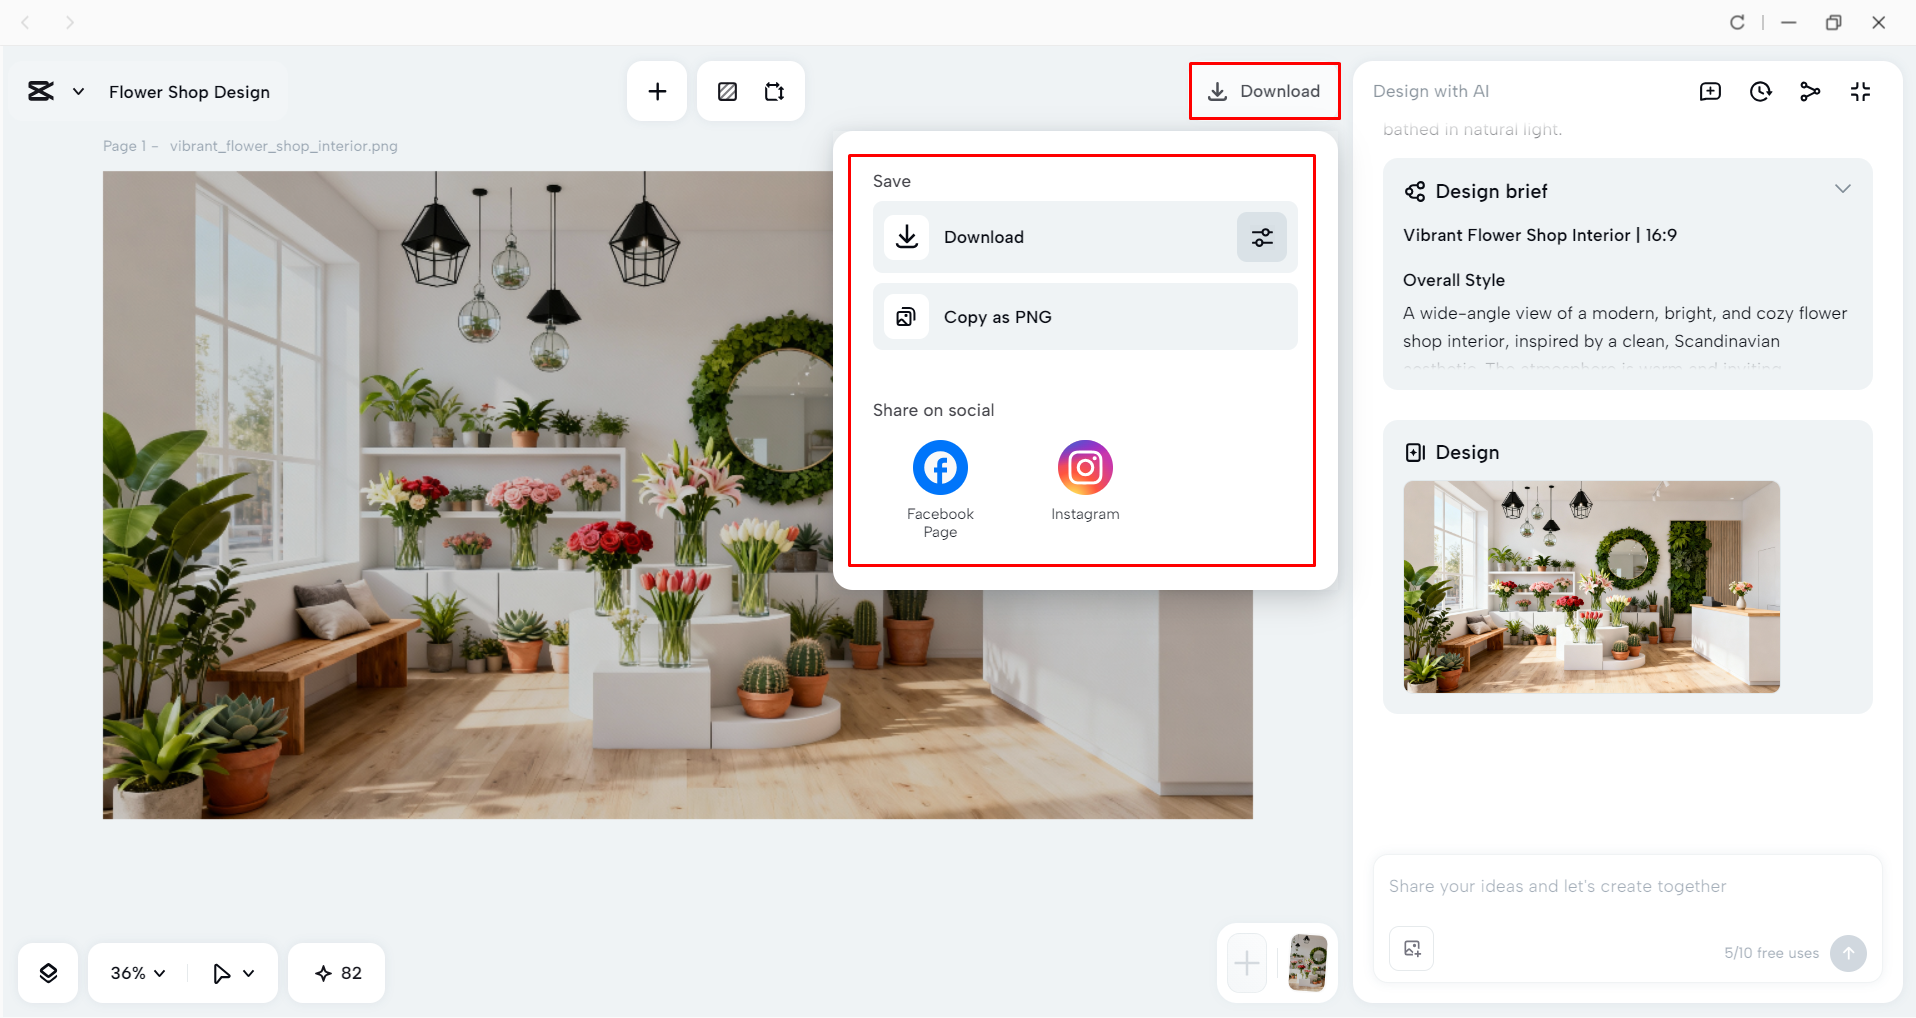
Task: Add a new element with the plus button
Action: 657,92
